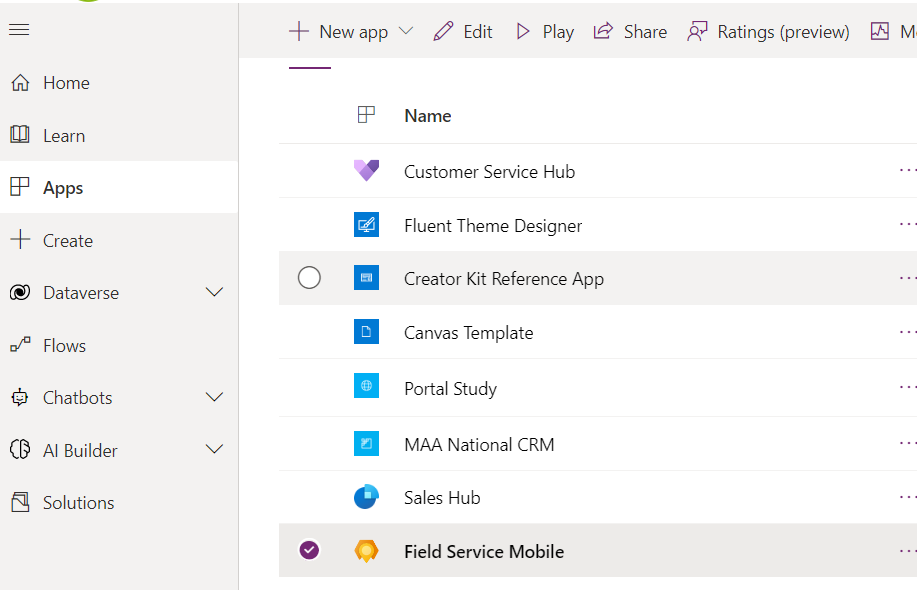Click the app type column header icon
The image size is (917, 590).
pyautogui.click(x=366, y=115)
